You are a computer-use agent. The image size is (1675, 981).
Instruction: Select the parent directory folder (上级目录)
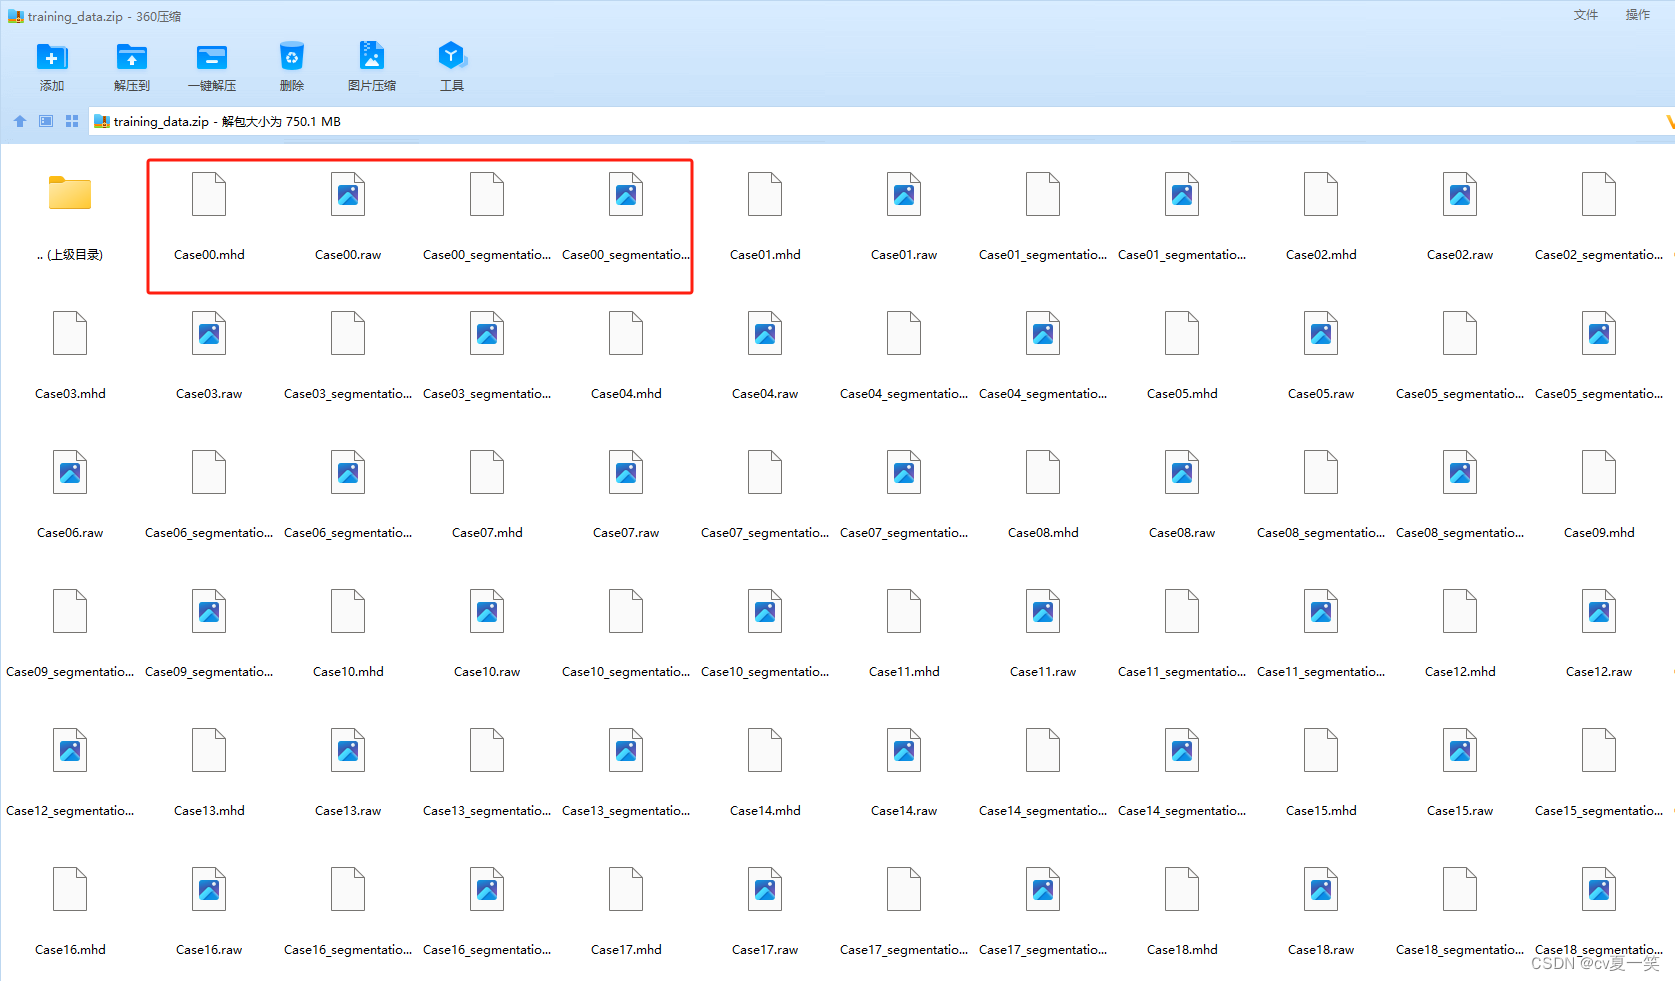[x=70, y=194]
